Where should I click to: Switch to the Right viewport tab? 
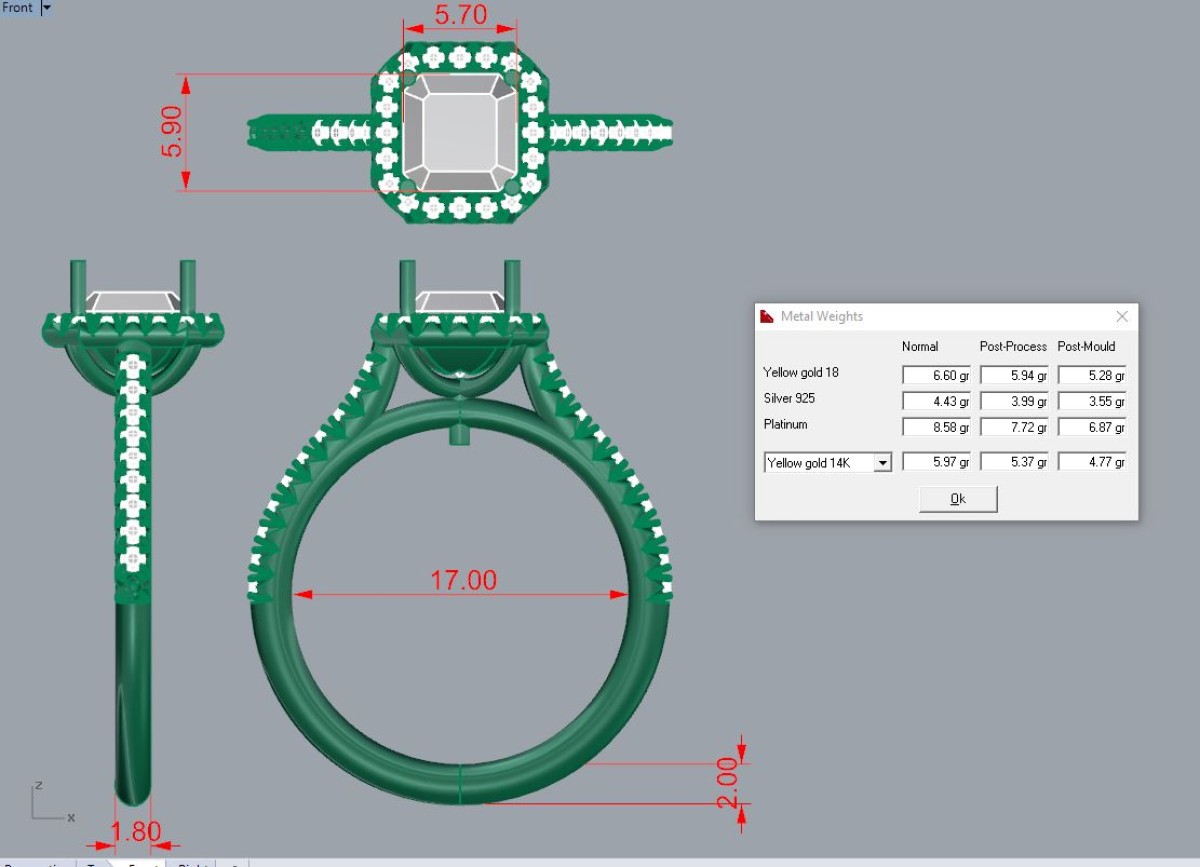191,863
